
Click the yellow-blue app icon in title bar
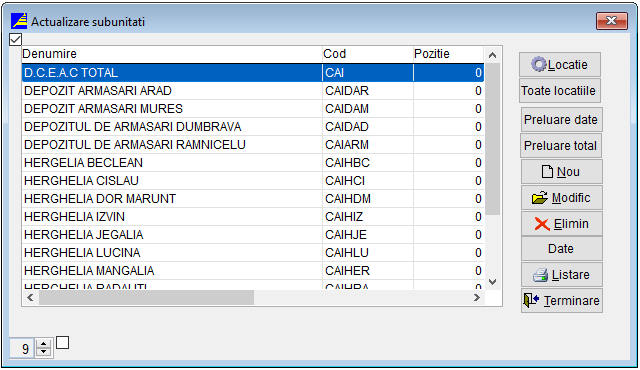19,21
